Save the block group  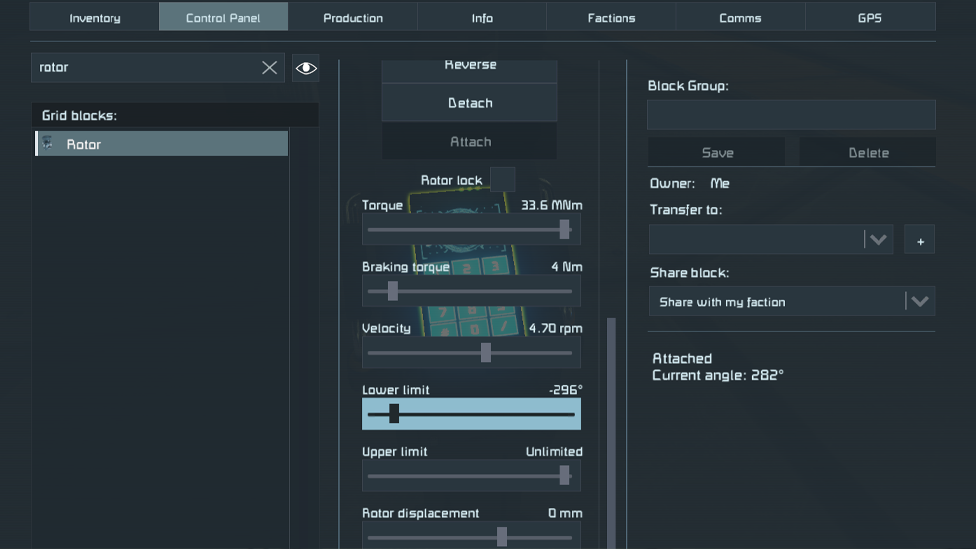pyautogui.click(x=717, y=152)
